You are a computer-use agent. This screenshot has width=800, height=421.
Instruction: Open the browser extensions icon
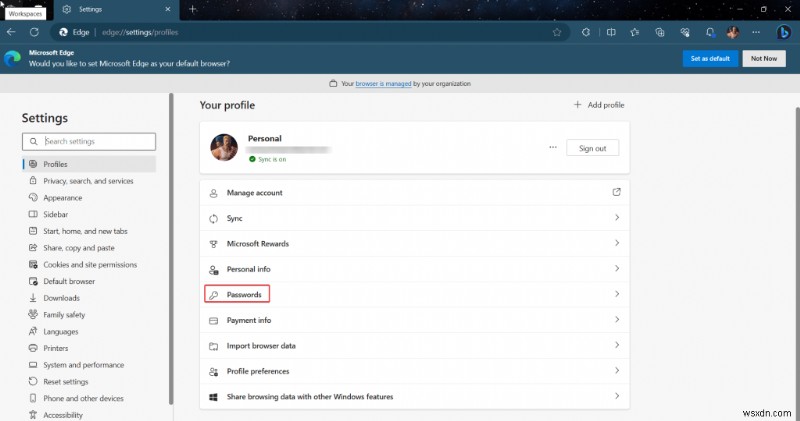[x=586, y=32]
